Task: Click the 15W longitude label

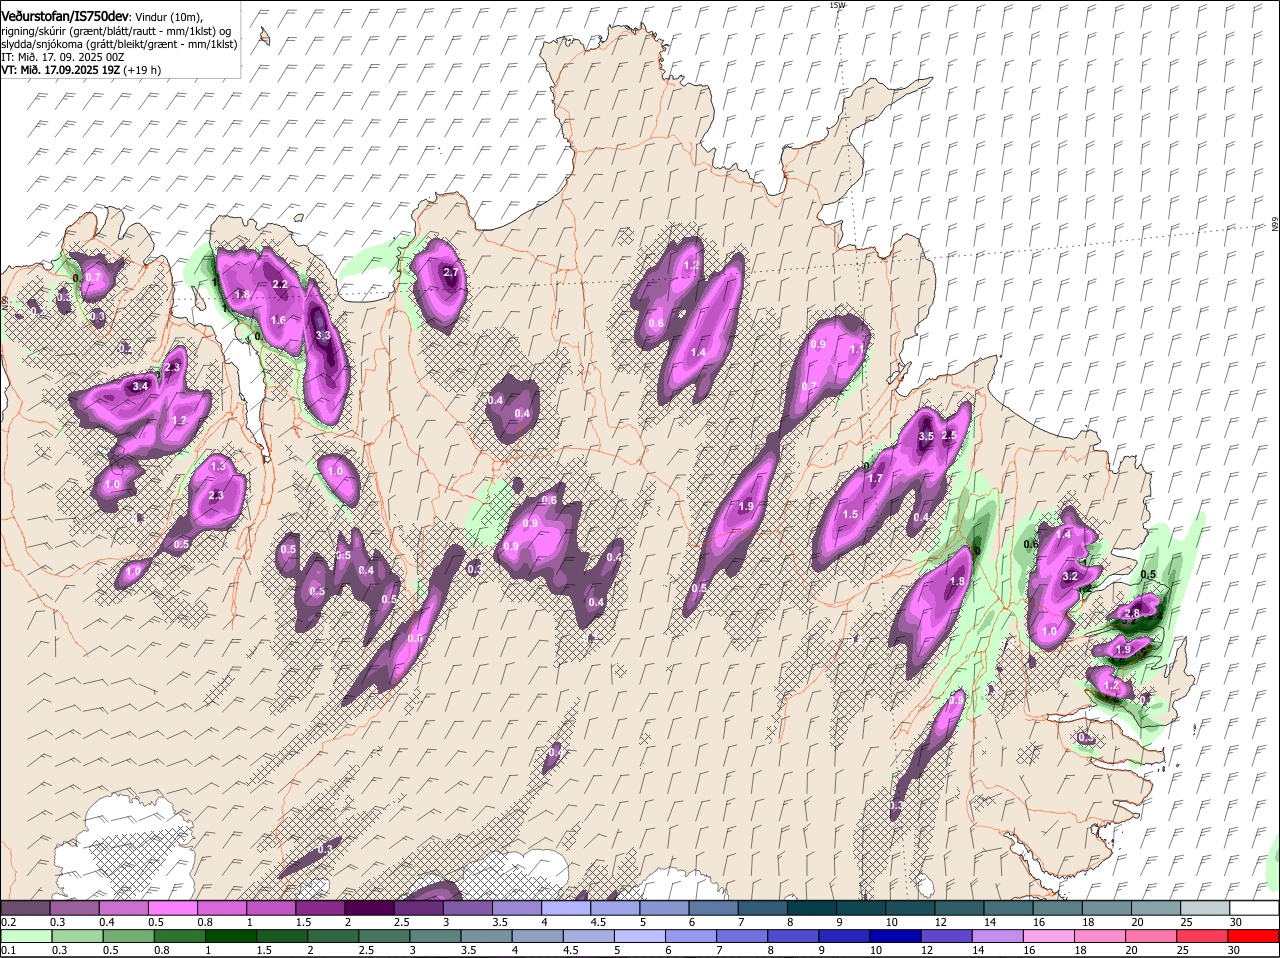Action: [837, 5]
